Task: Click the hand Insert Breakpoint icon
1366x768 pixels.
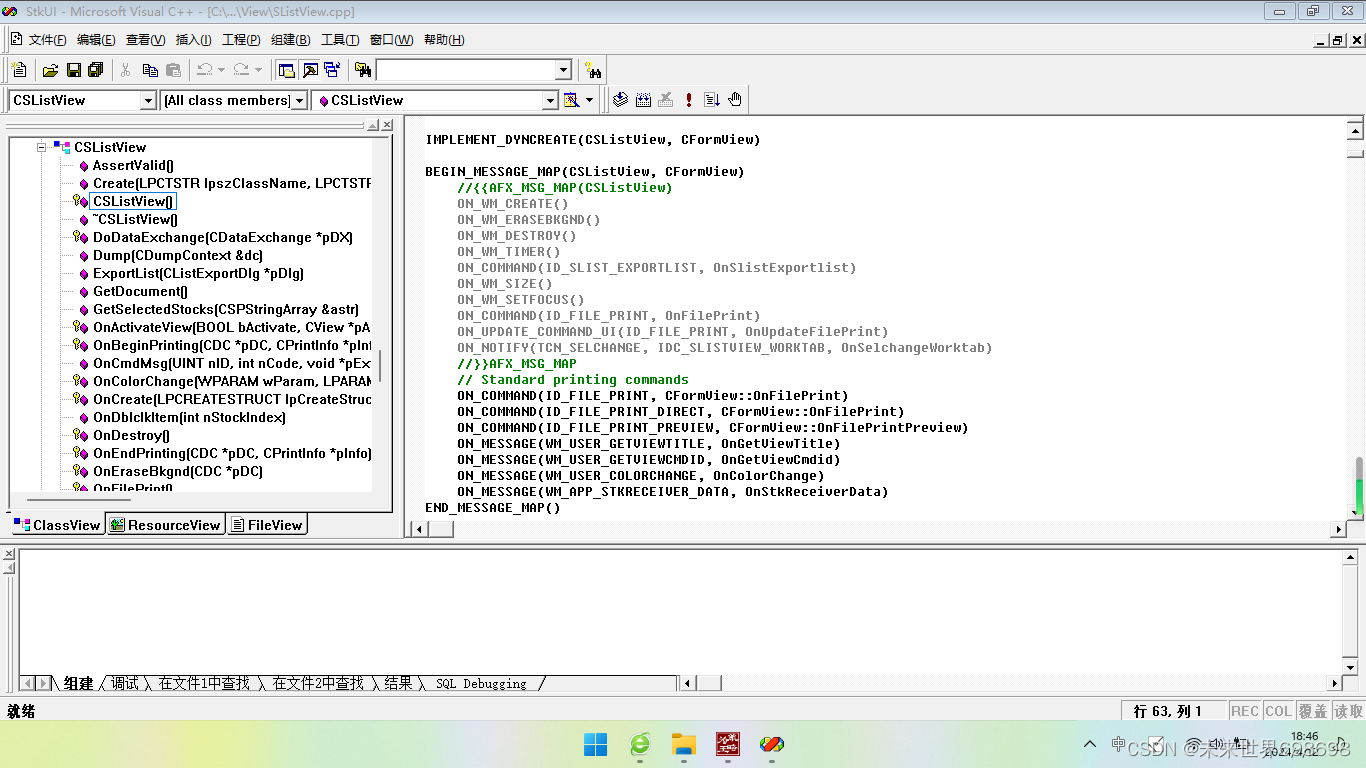Action: [735, 100]
